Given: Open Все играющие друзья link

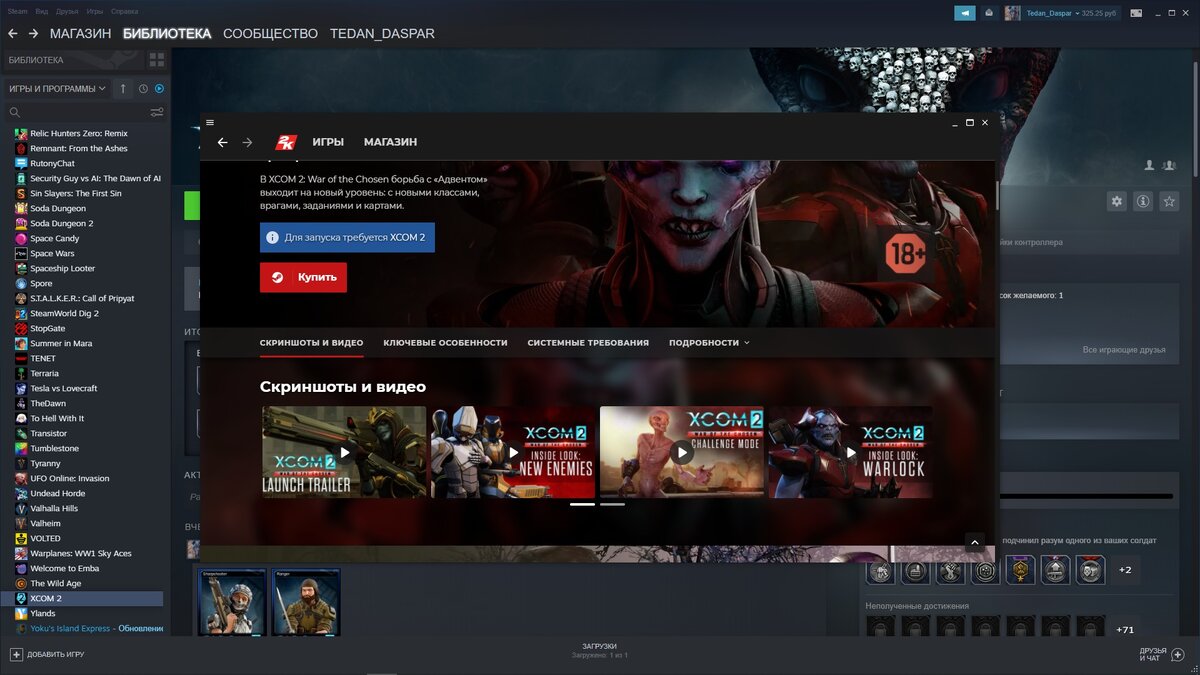Looking at the screenshot, I should click(1124, 350).
